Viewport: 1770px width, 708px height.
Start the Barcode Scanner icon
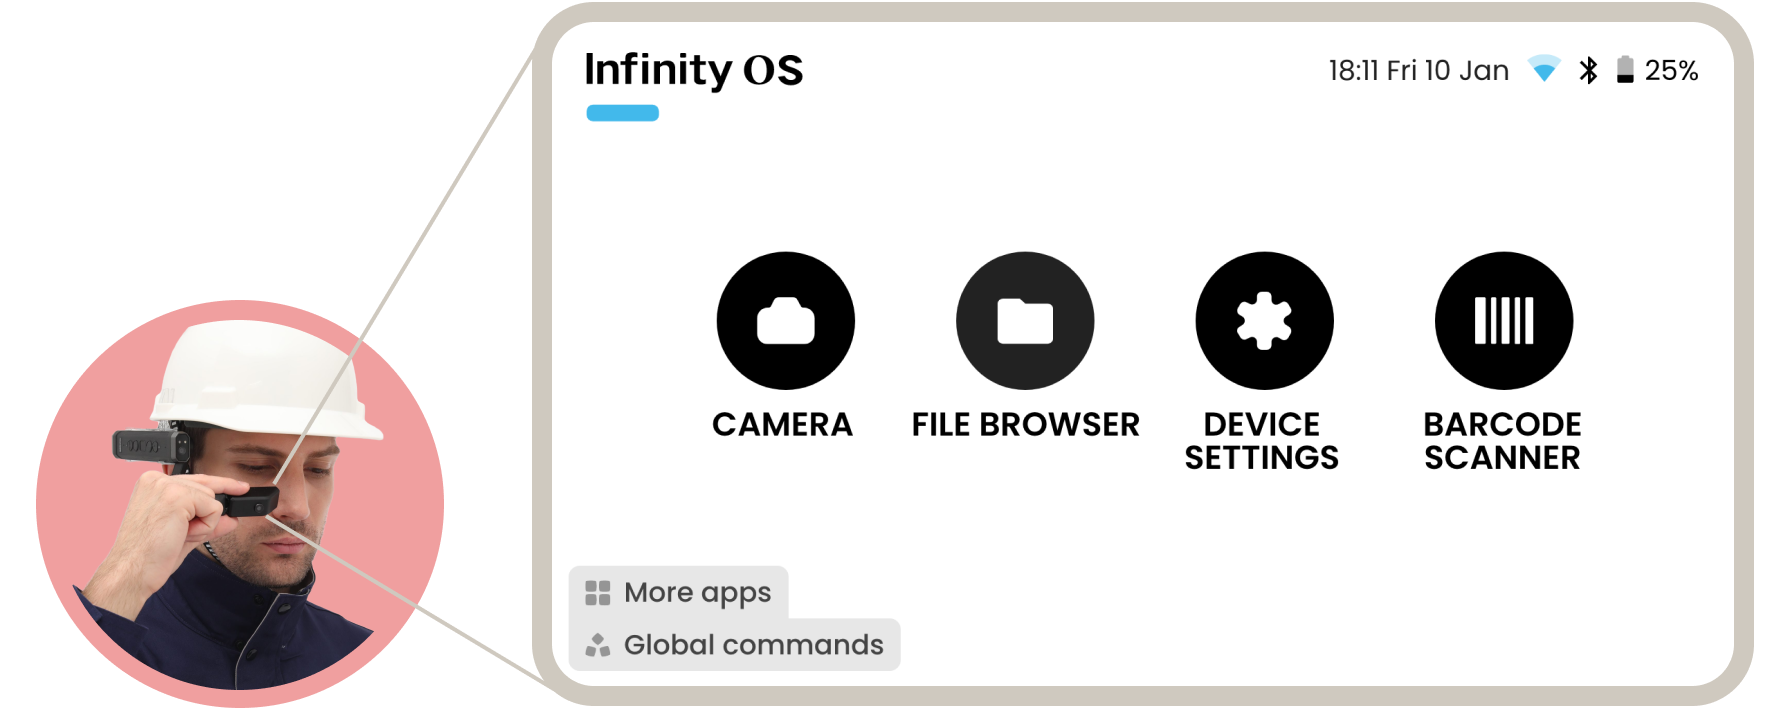tap(1503, 321)
